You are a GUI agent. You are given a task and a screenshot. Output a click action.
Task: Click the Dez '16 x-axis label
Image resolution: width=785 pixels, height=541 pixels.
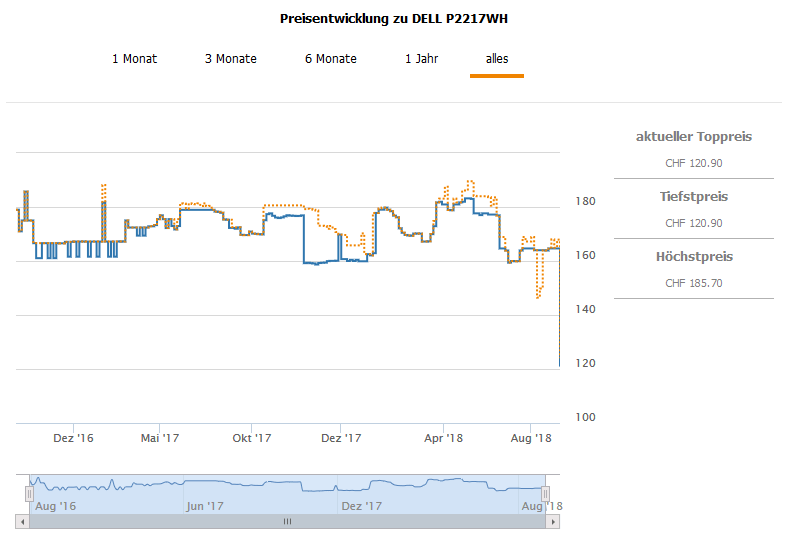coord(73,438)
